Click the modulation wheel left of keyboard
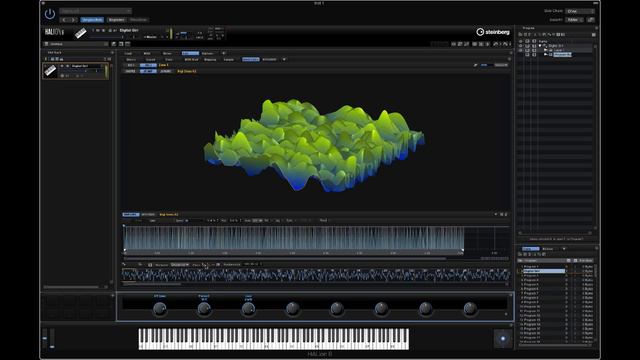This screenshot has width=640, height=360. click(52, 338)
